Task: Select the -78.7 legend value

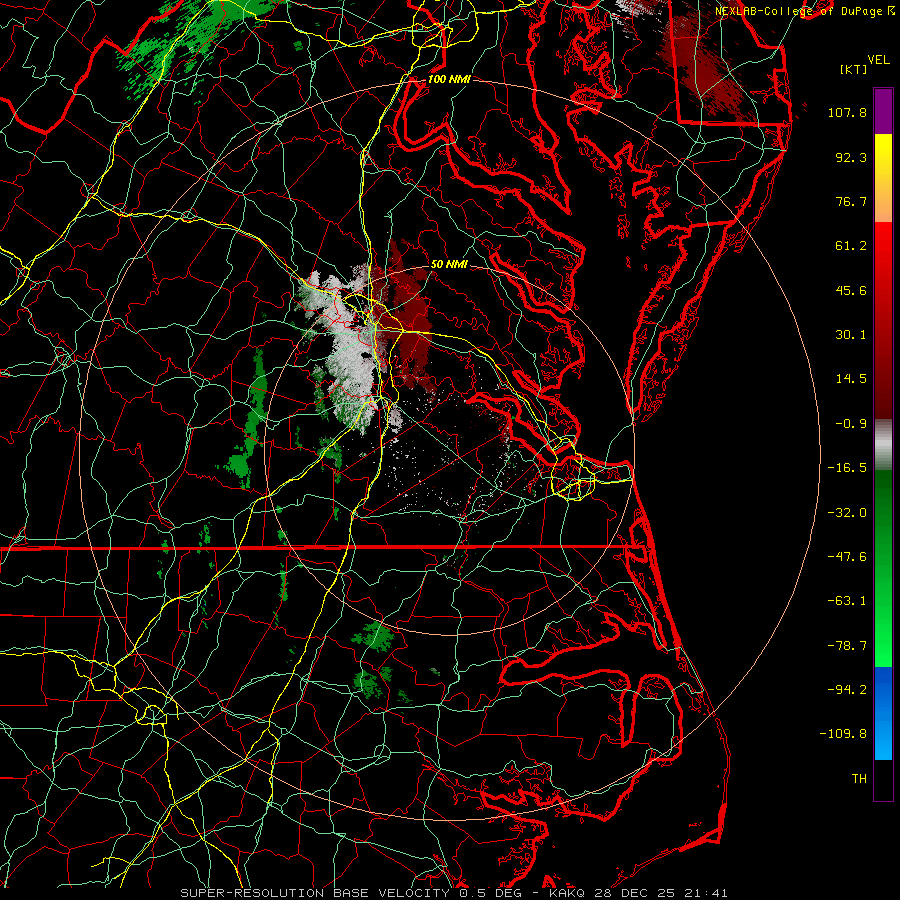Action: click(x=847, y=646)
